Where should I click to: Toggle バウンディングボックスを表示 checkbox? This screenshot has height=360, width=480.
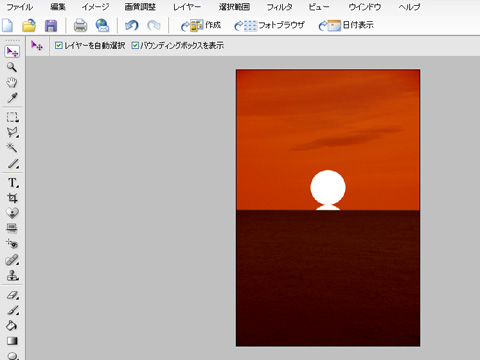tap(135, 45)
